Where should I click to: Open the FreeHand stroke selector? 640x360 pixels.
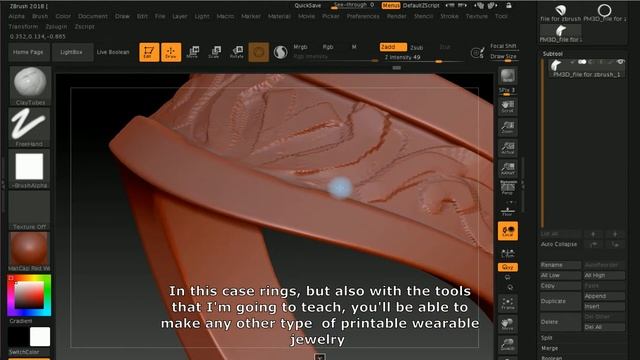tap(30, 127)
